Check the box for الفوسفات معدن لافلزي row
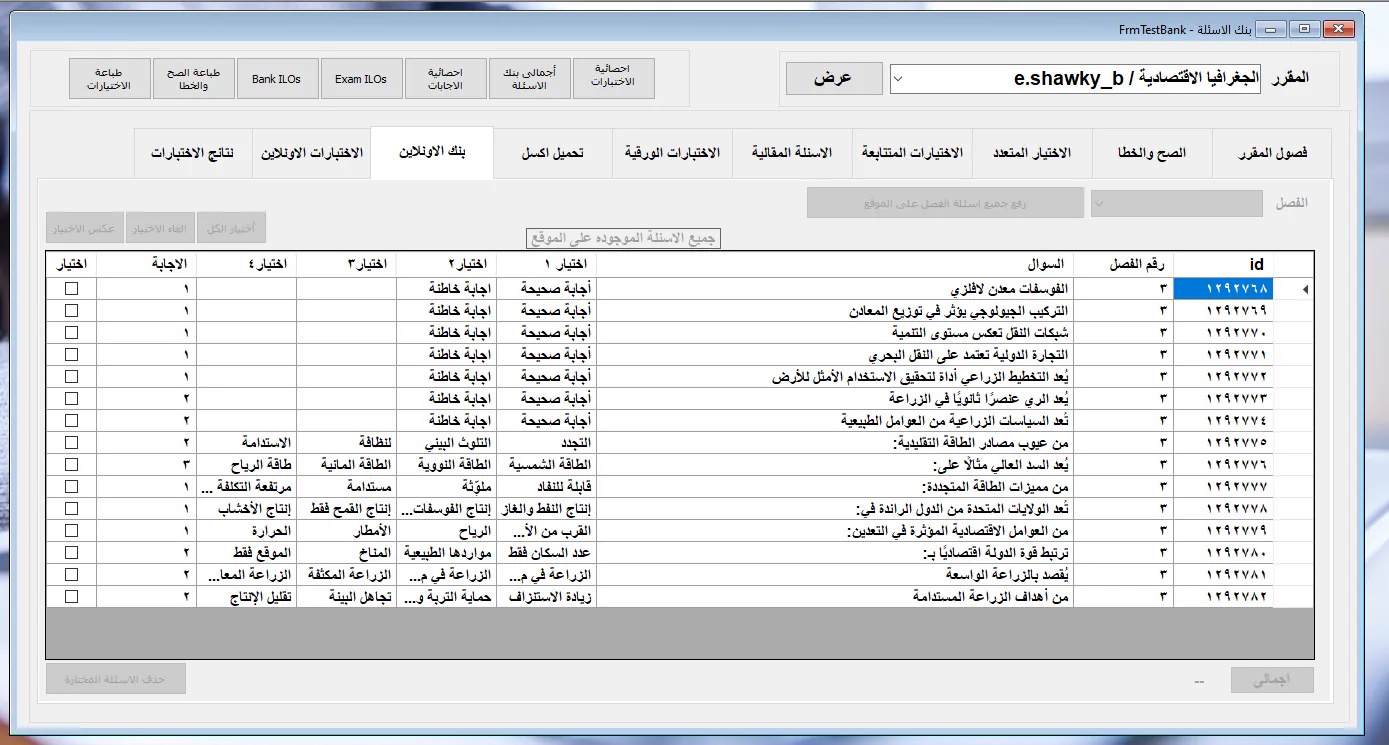The height and width of the screenshot is (745, 1389). pyautogui.click(x=71, y=288)
